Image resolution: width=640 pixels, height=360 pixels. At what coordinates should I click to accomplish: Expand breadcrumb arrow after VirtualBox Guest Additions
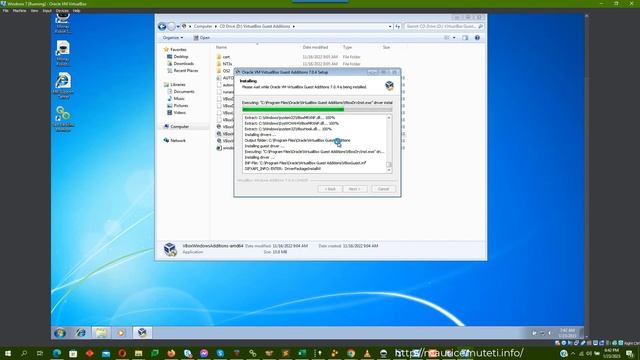pos(293,27)
